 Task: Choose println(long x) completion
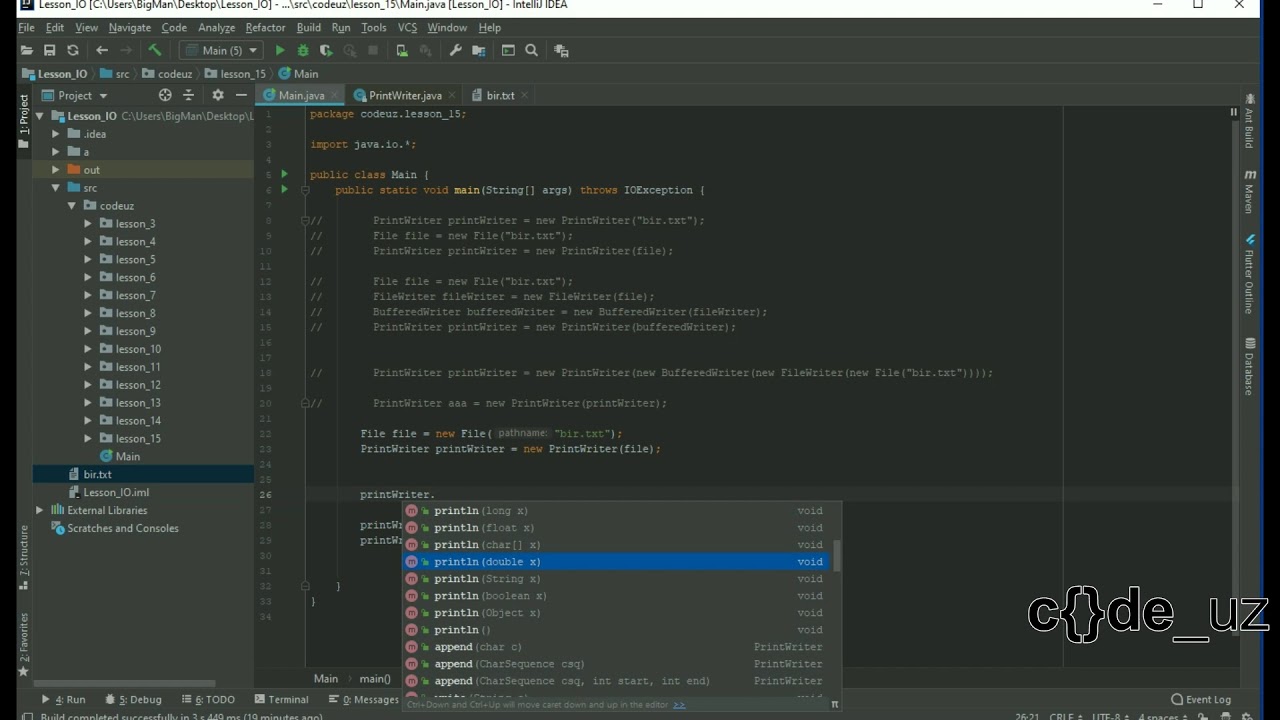coord(618,511)
